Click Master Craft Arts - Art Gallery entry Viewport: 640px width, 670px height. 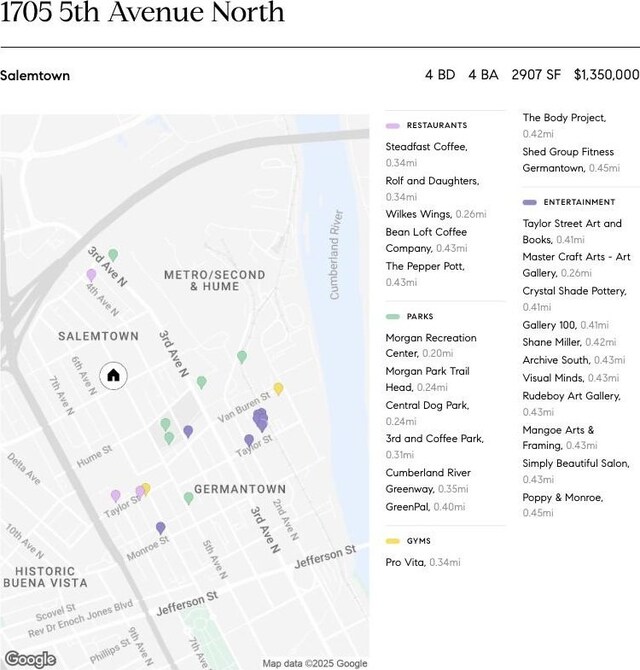(576, 264)
